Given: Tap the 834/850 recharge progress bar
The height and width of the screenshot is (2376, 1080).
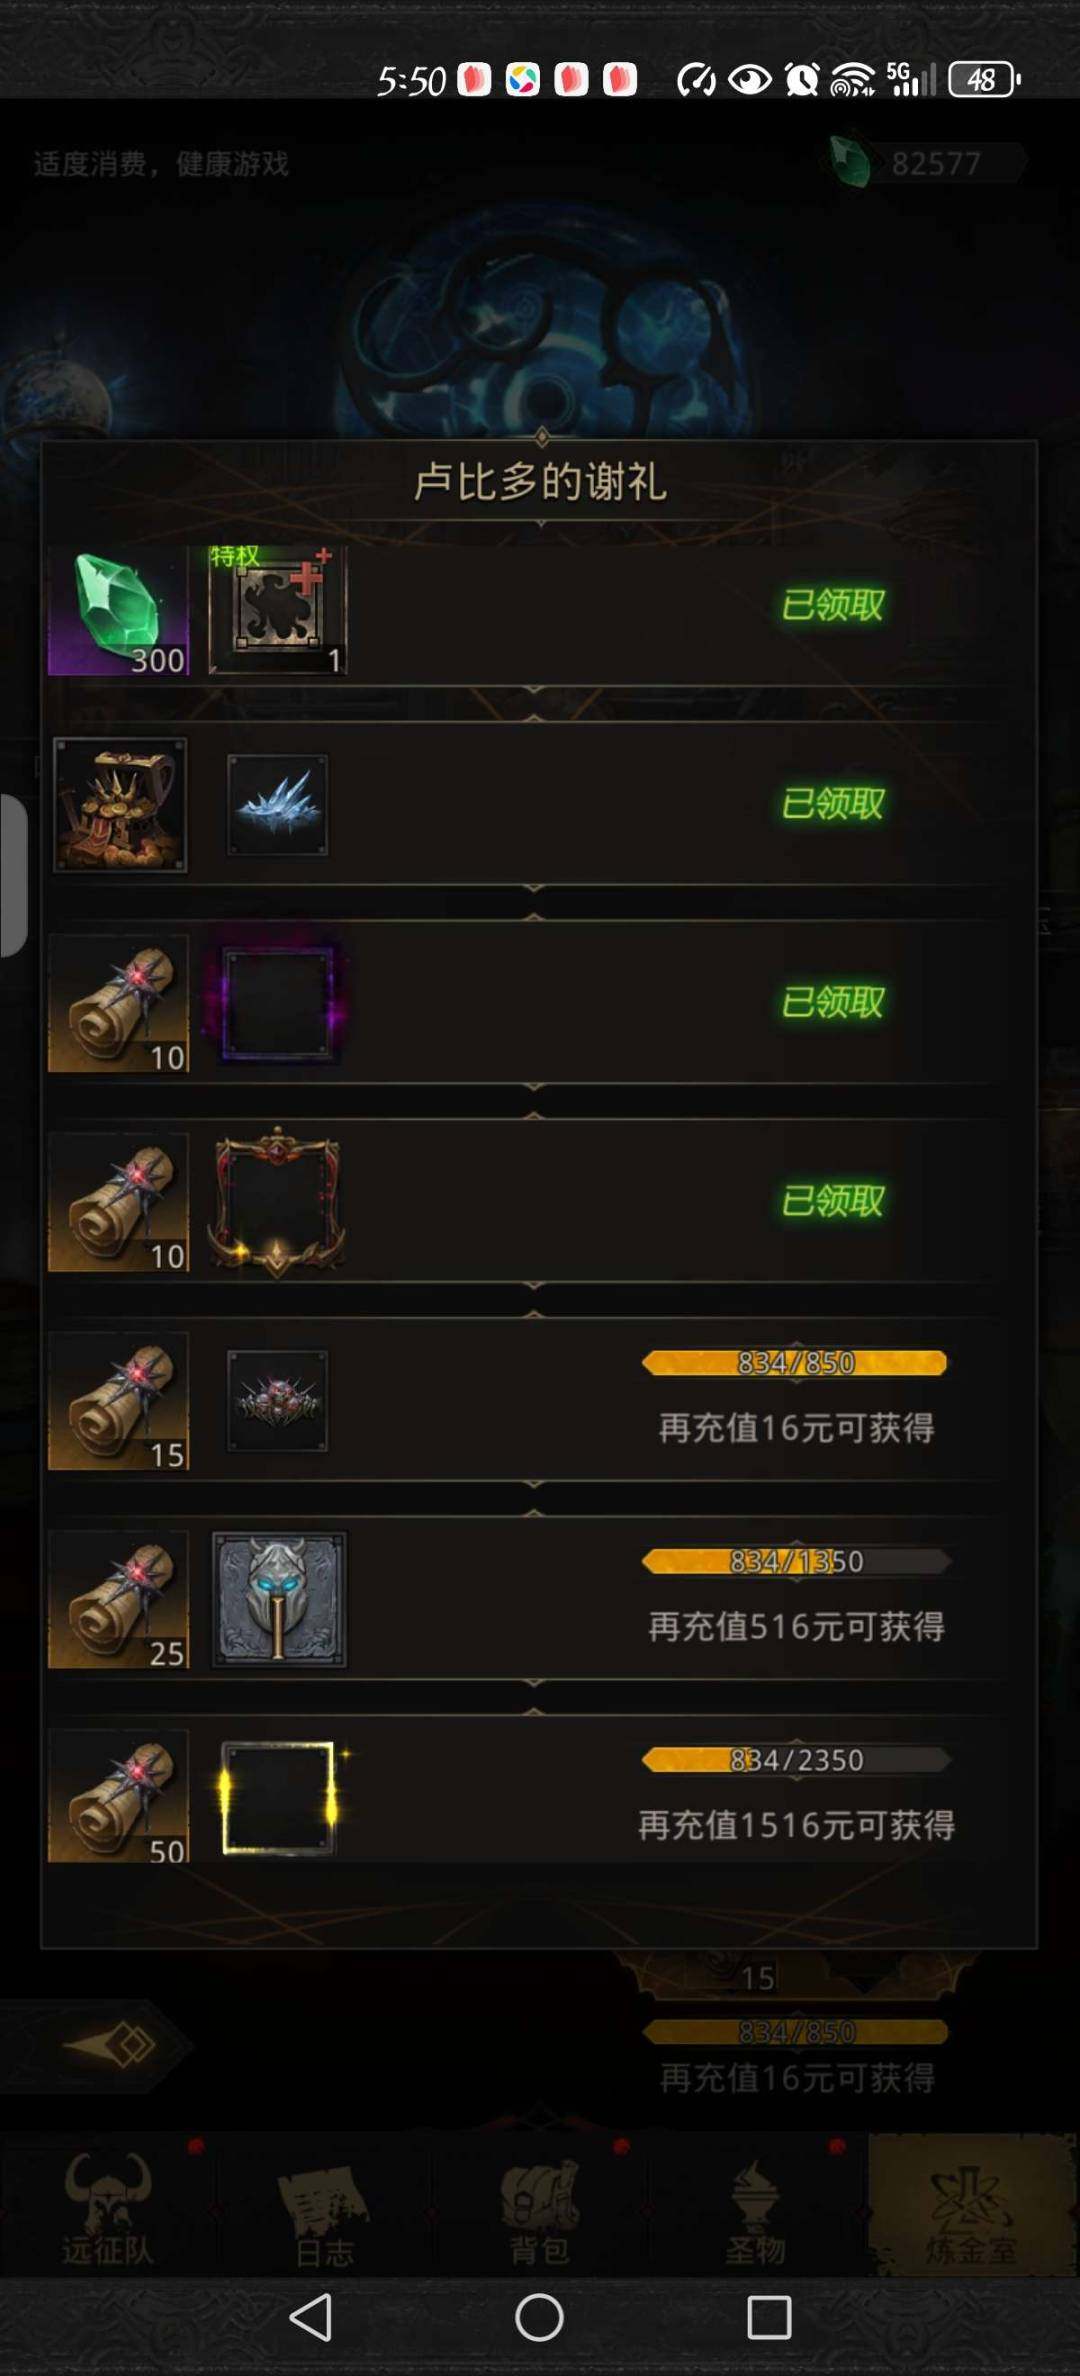Looking at the screenshot, I should (x=795, y=1363).
